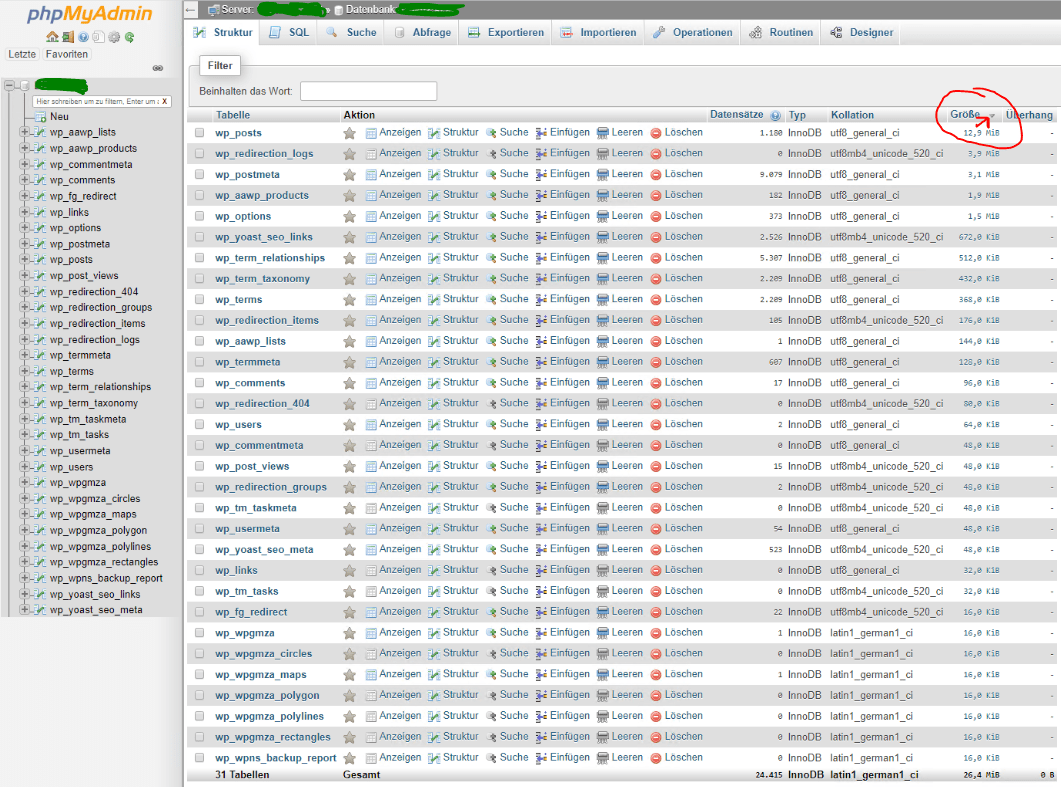Click the exit log out door icon
The image size is (1061, 787).
click(67, 37)
